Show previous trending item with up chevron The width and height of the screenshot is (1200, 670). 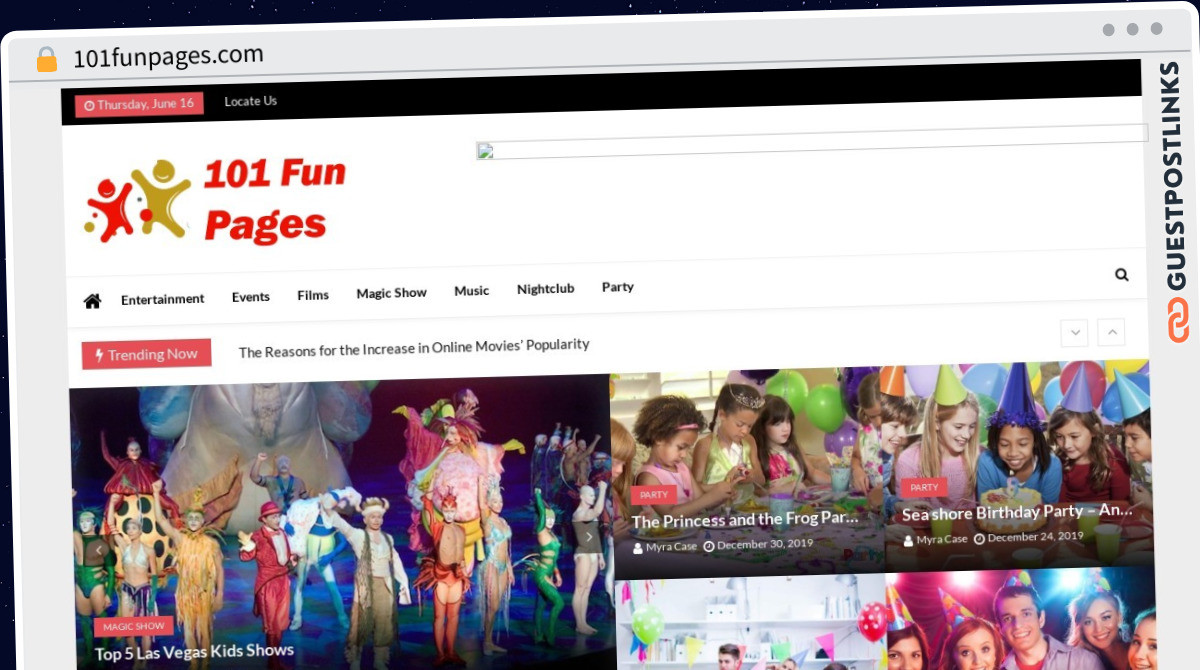pyautogui.click(x=1111, y=333)
